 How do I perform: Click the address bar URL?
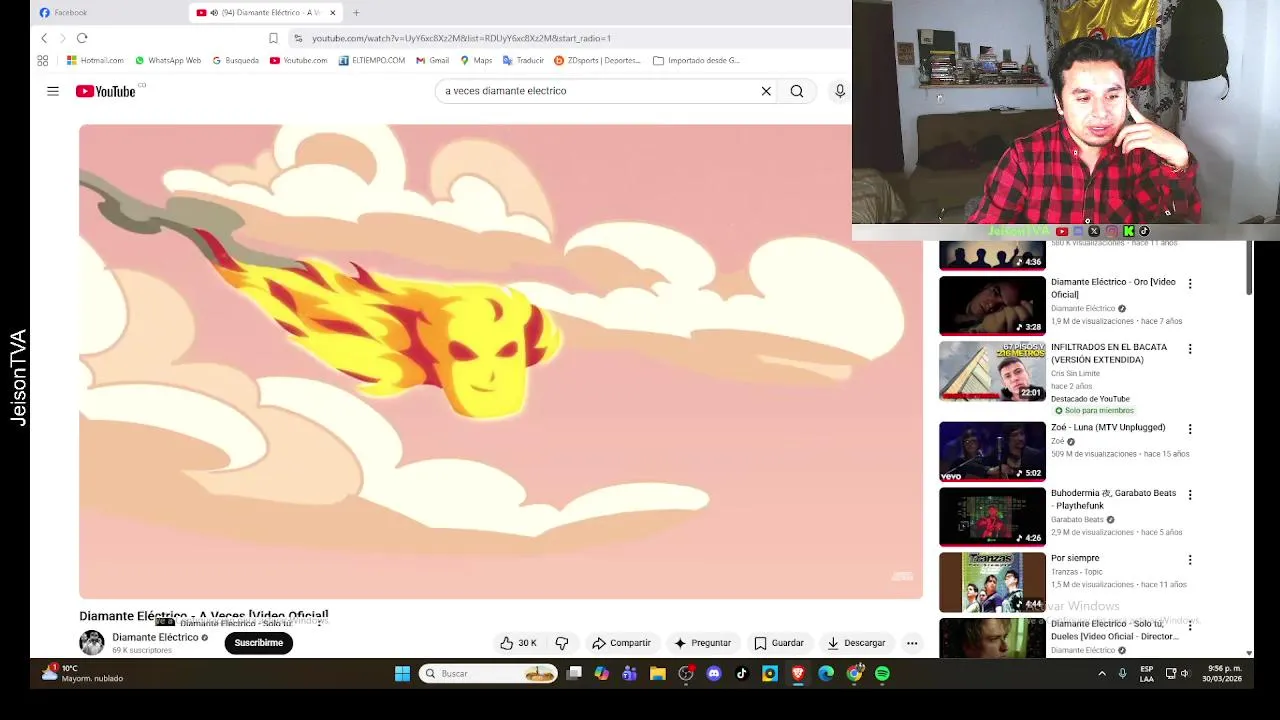coord(461,38)
